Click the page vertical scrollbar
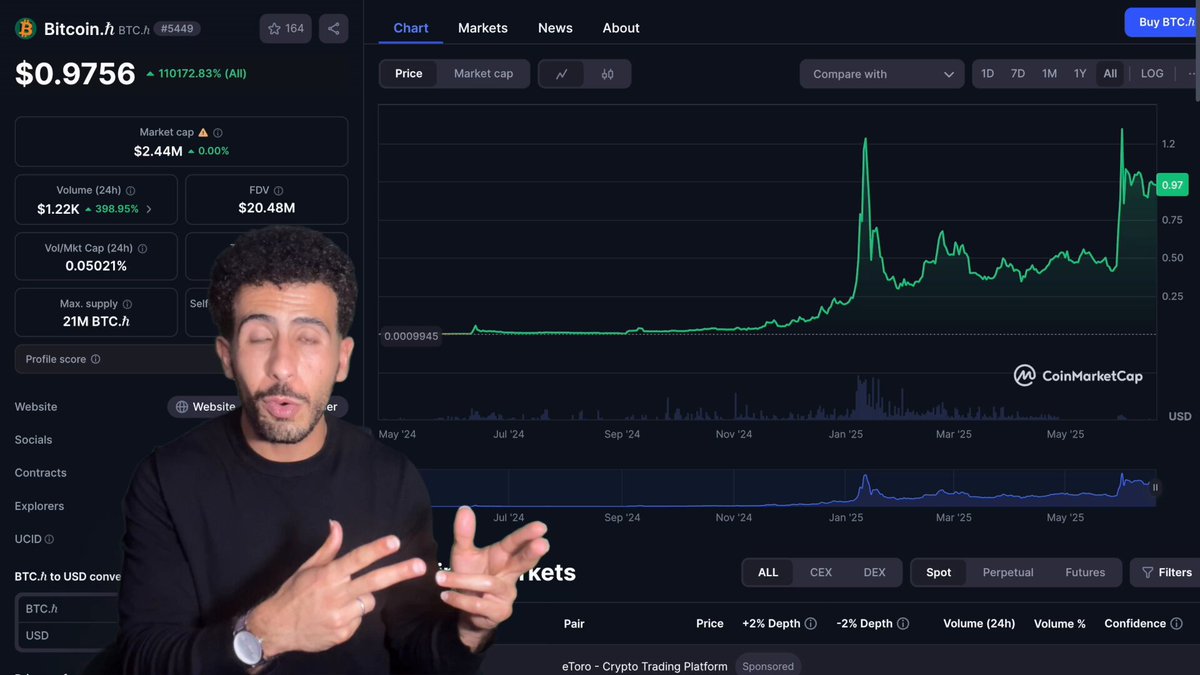The height and width of the screenshot is (675, 1200). point(1197,50)
